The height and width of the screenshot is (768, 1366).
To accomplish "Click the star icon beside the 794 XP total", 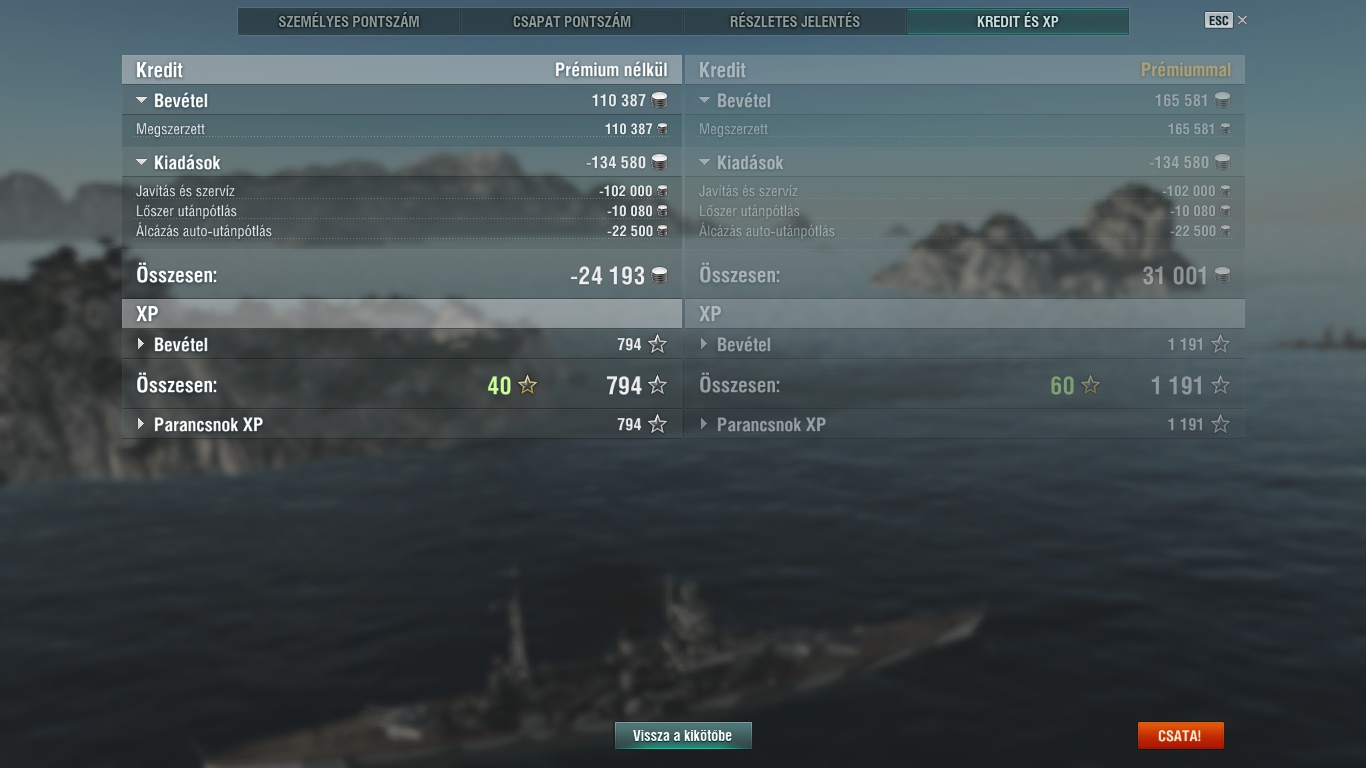I will (657, 385).
